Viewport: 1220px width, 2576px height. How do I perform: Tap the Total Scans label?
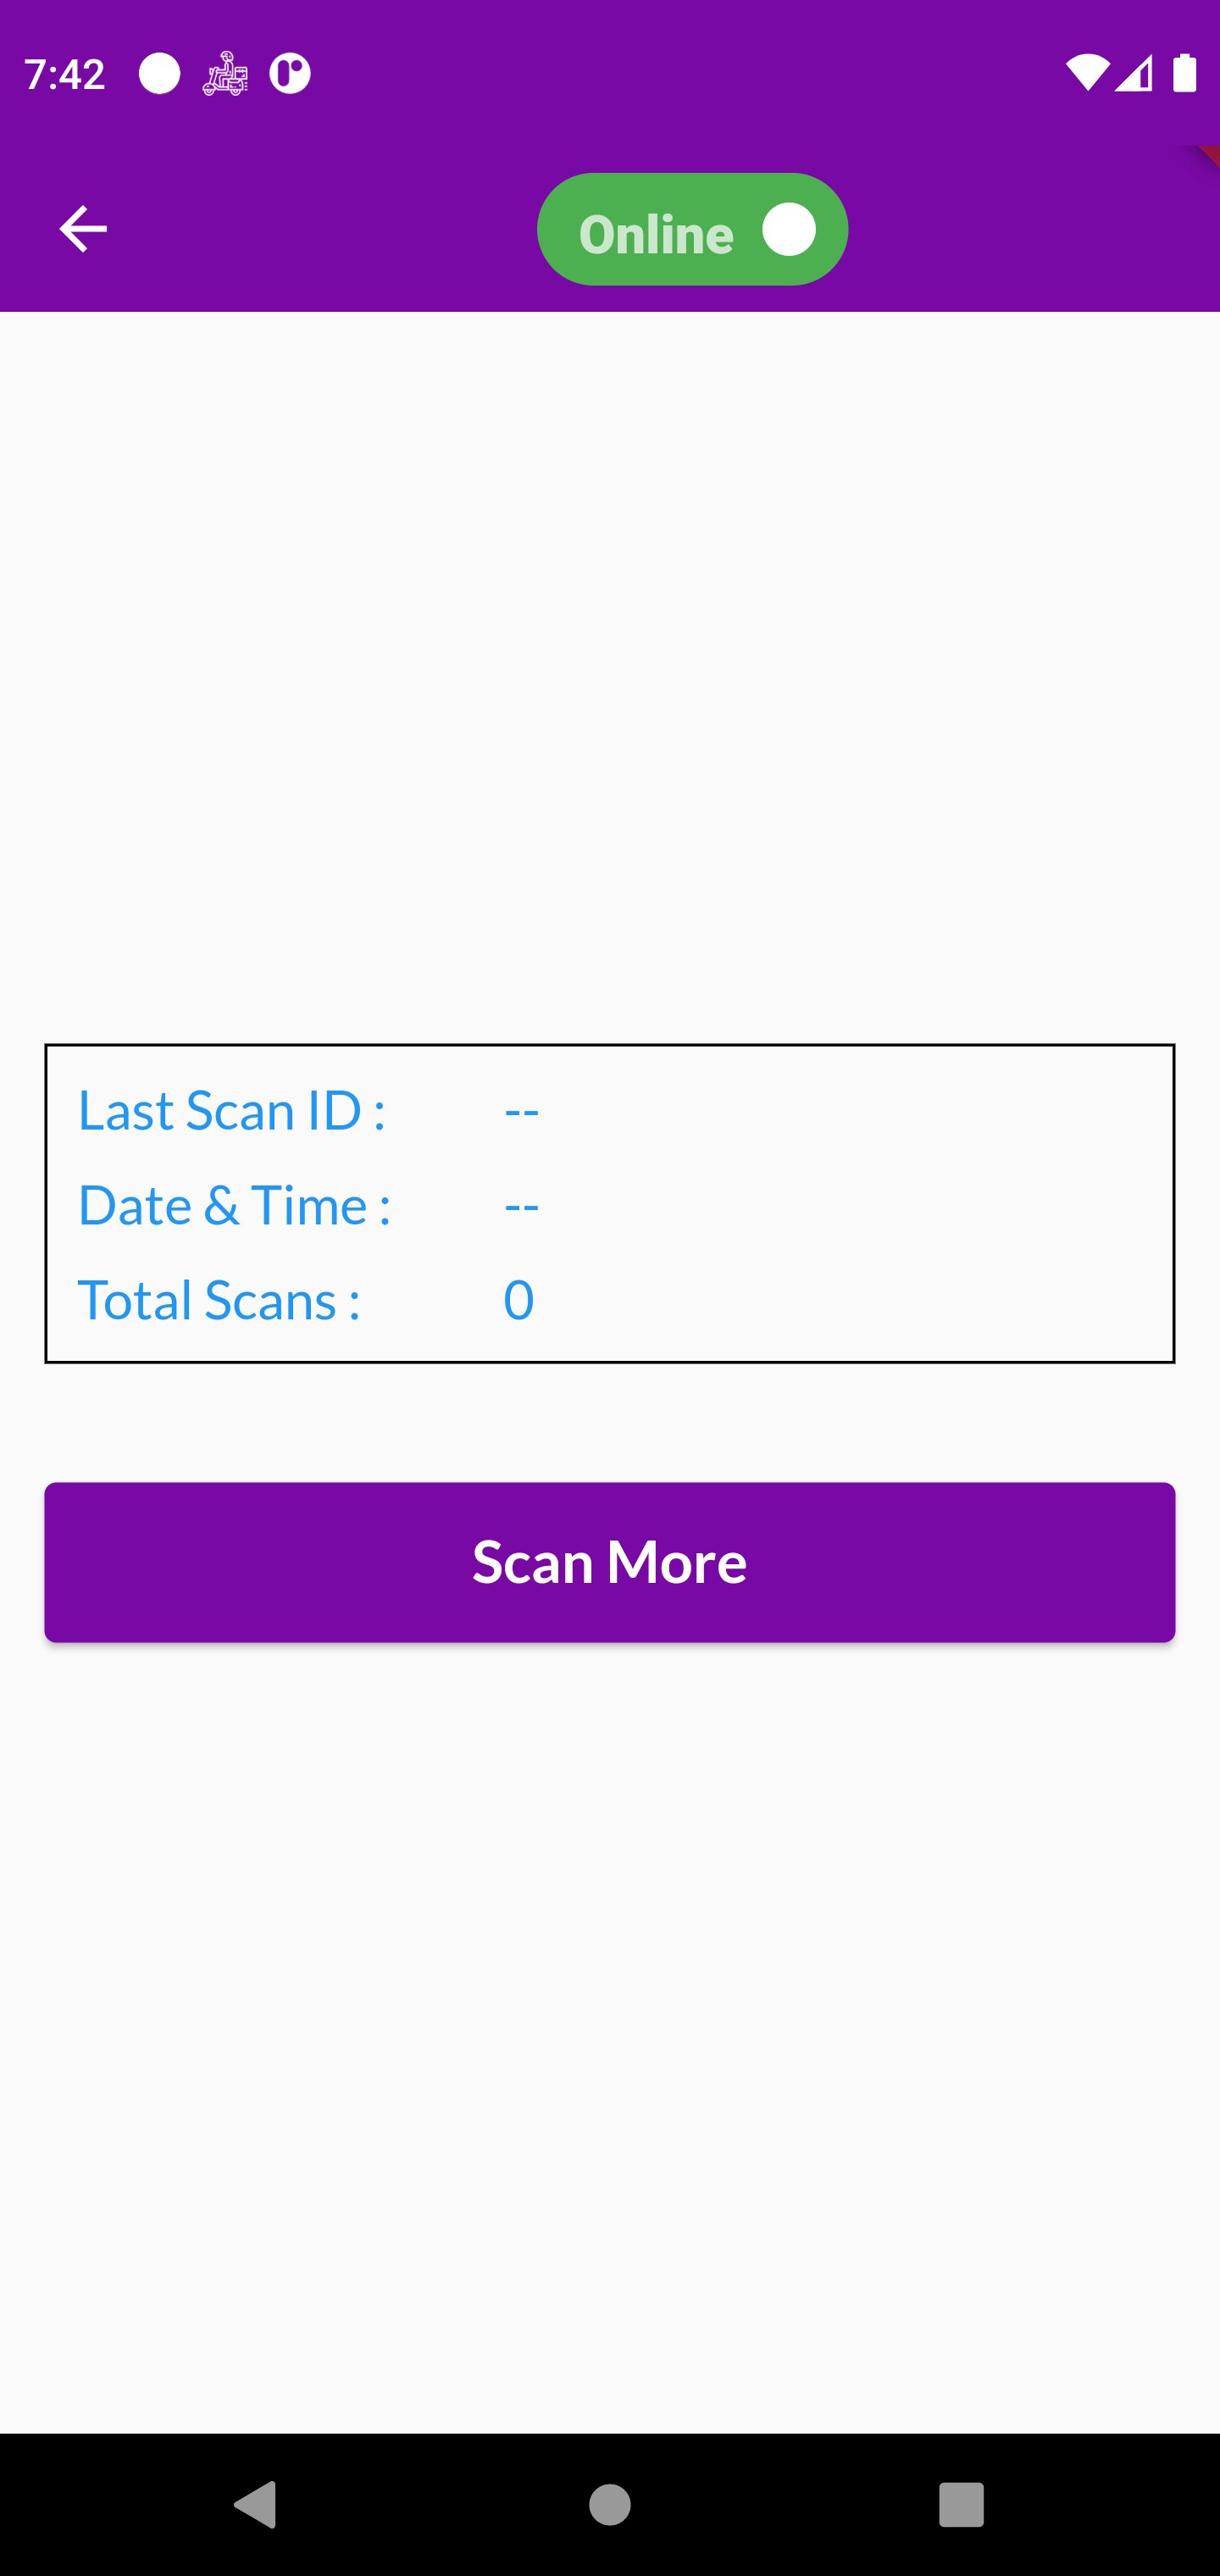tap(219, 1300)
